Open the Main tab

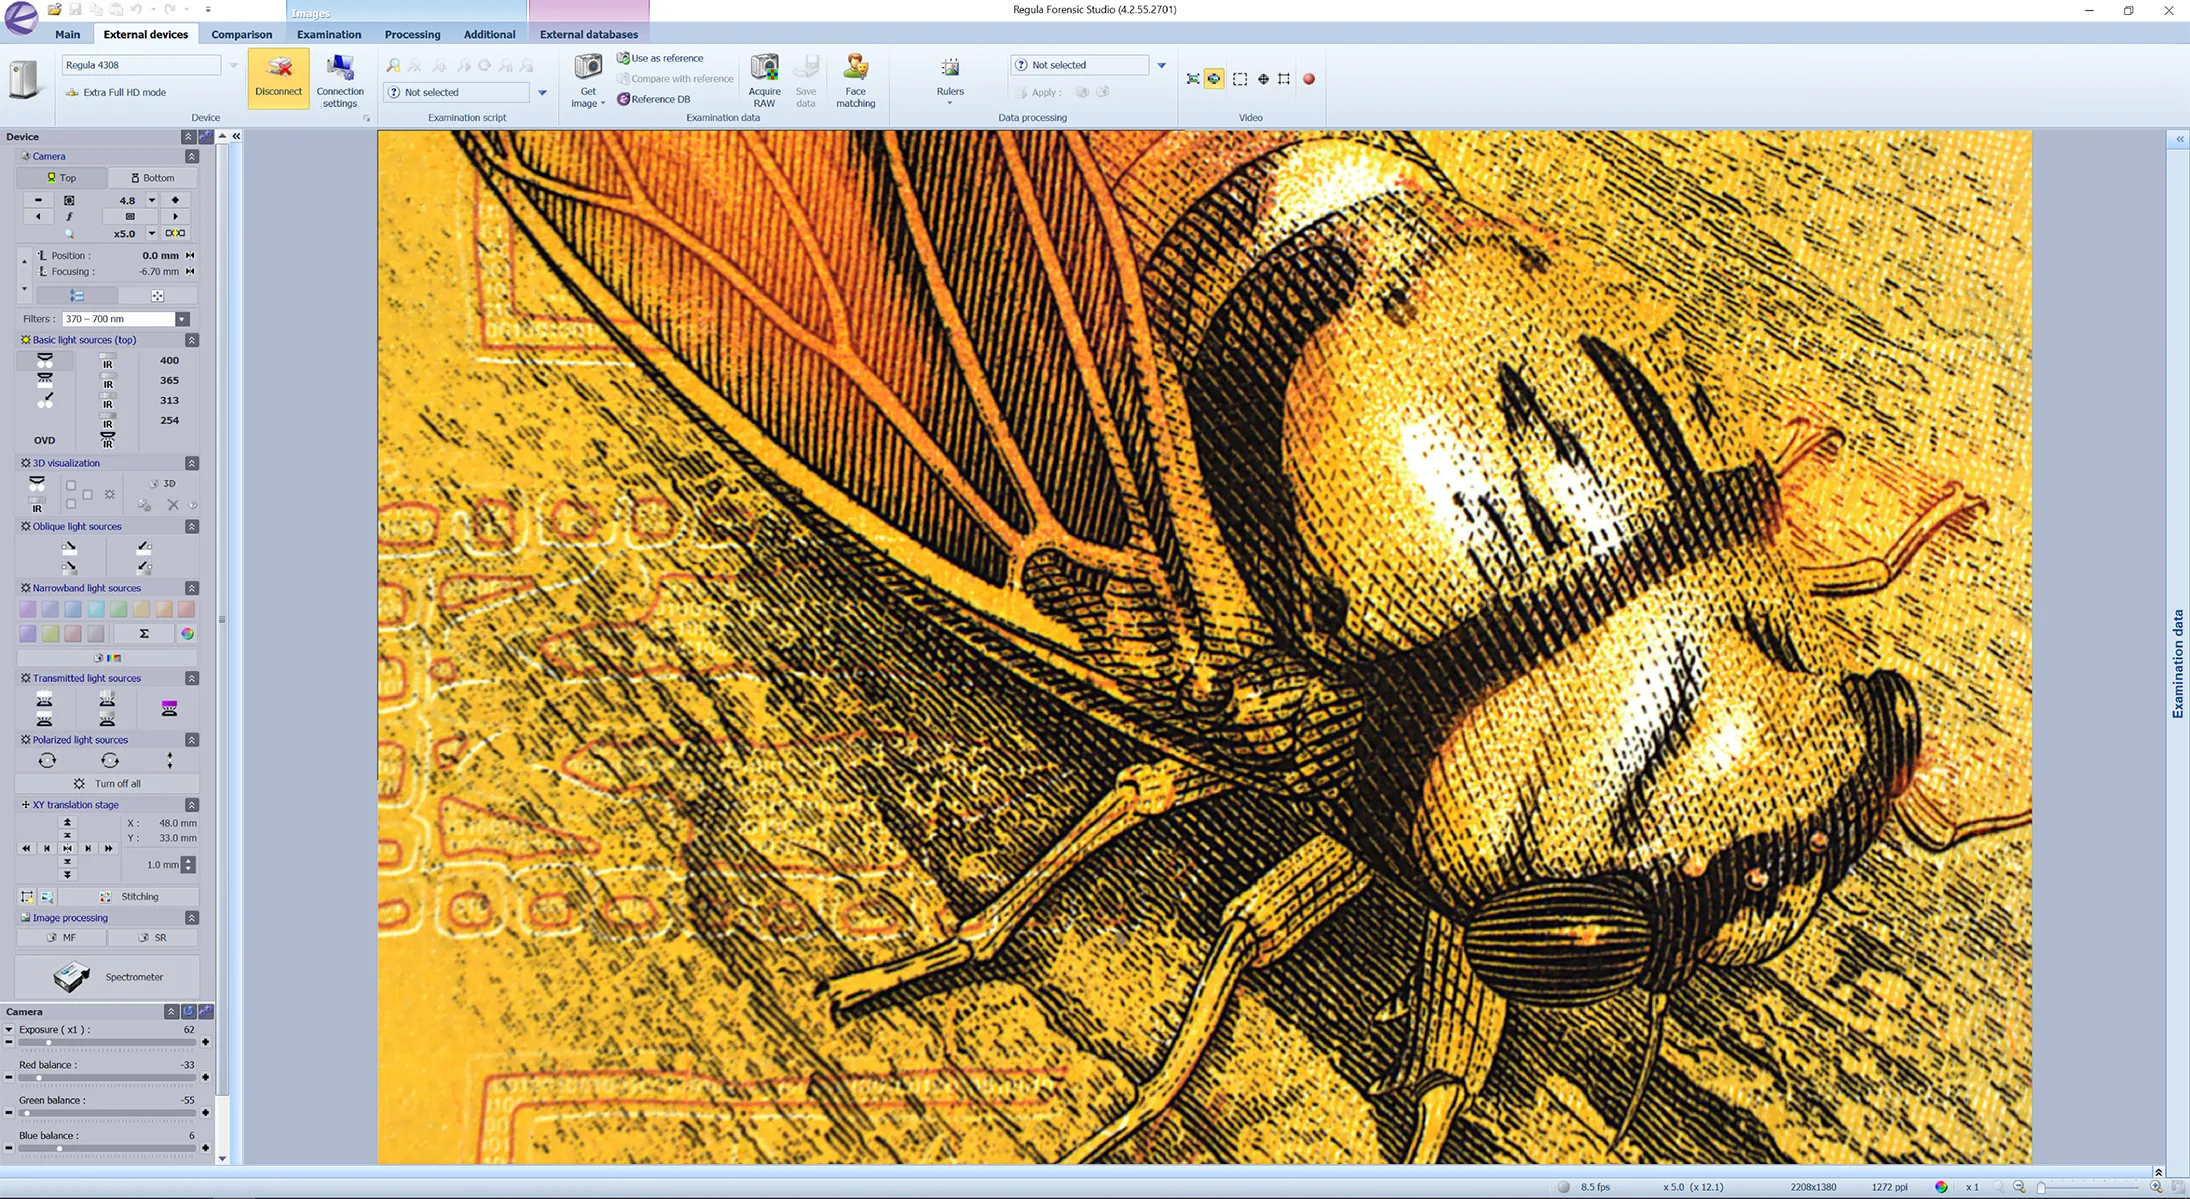click(68, 34)
